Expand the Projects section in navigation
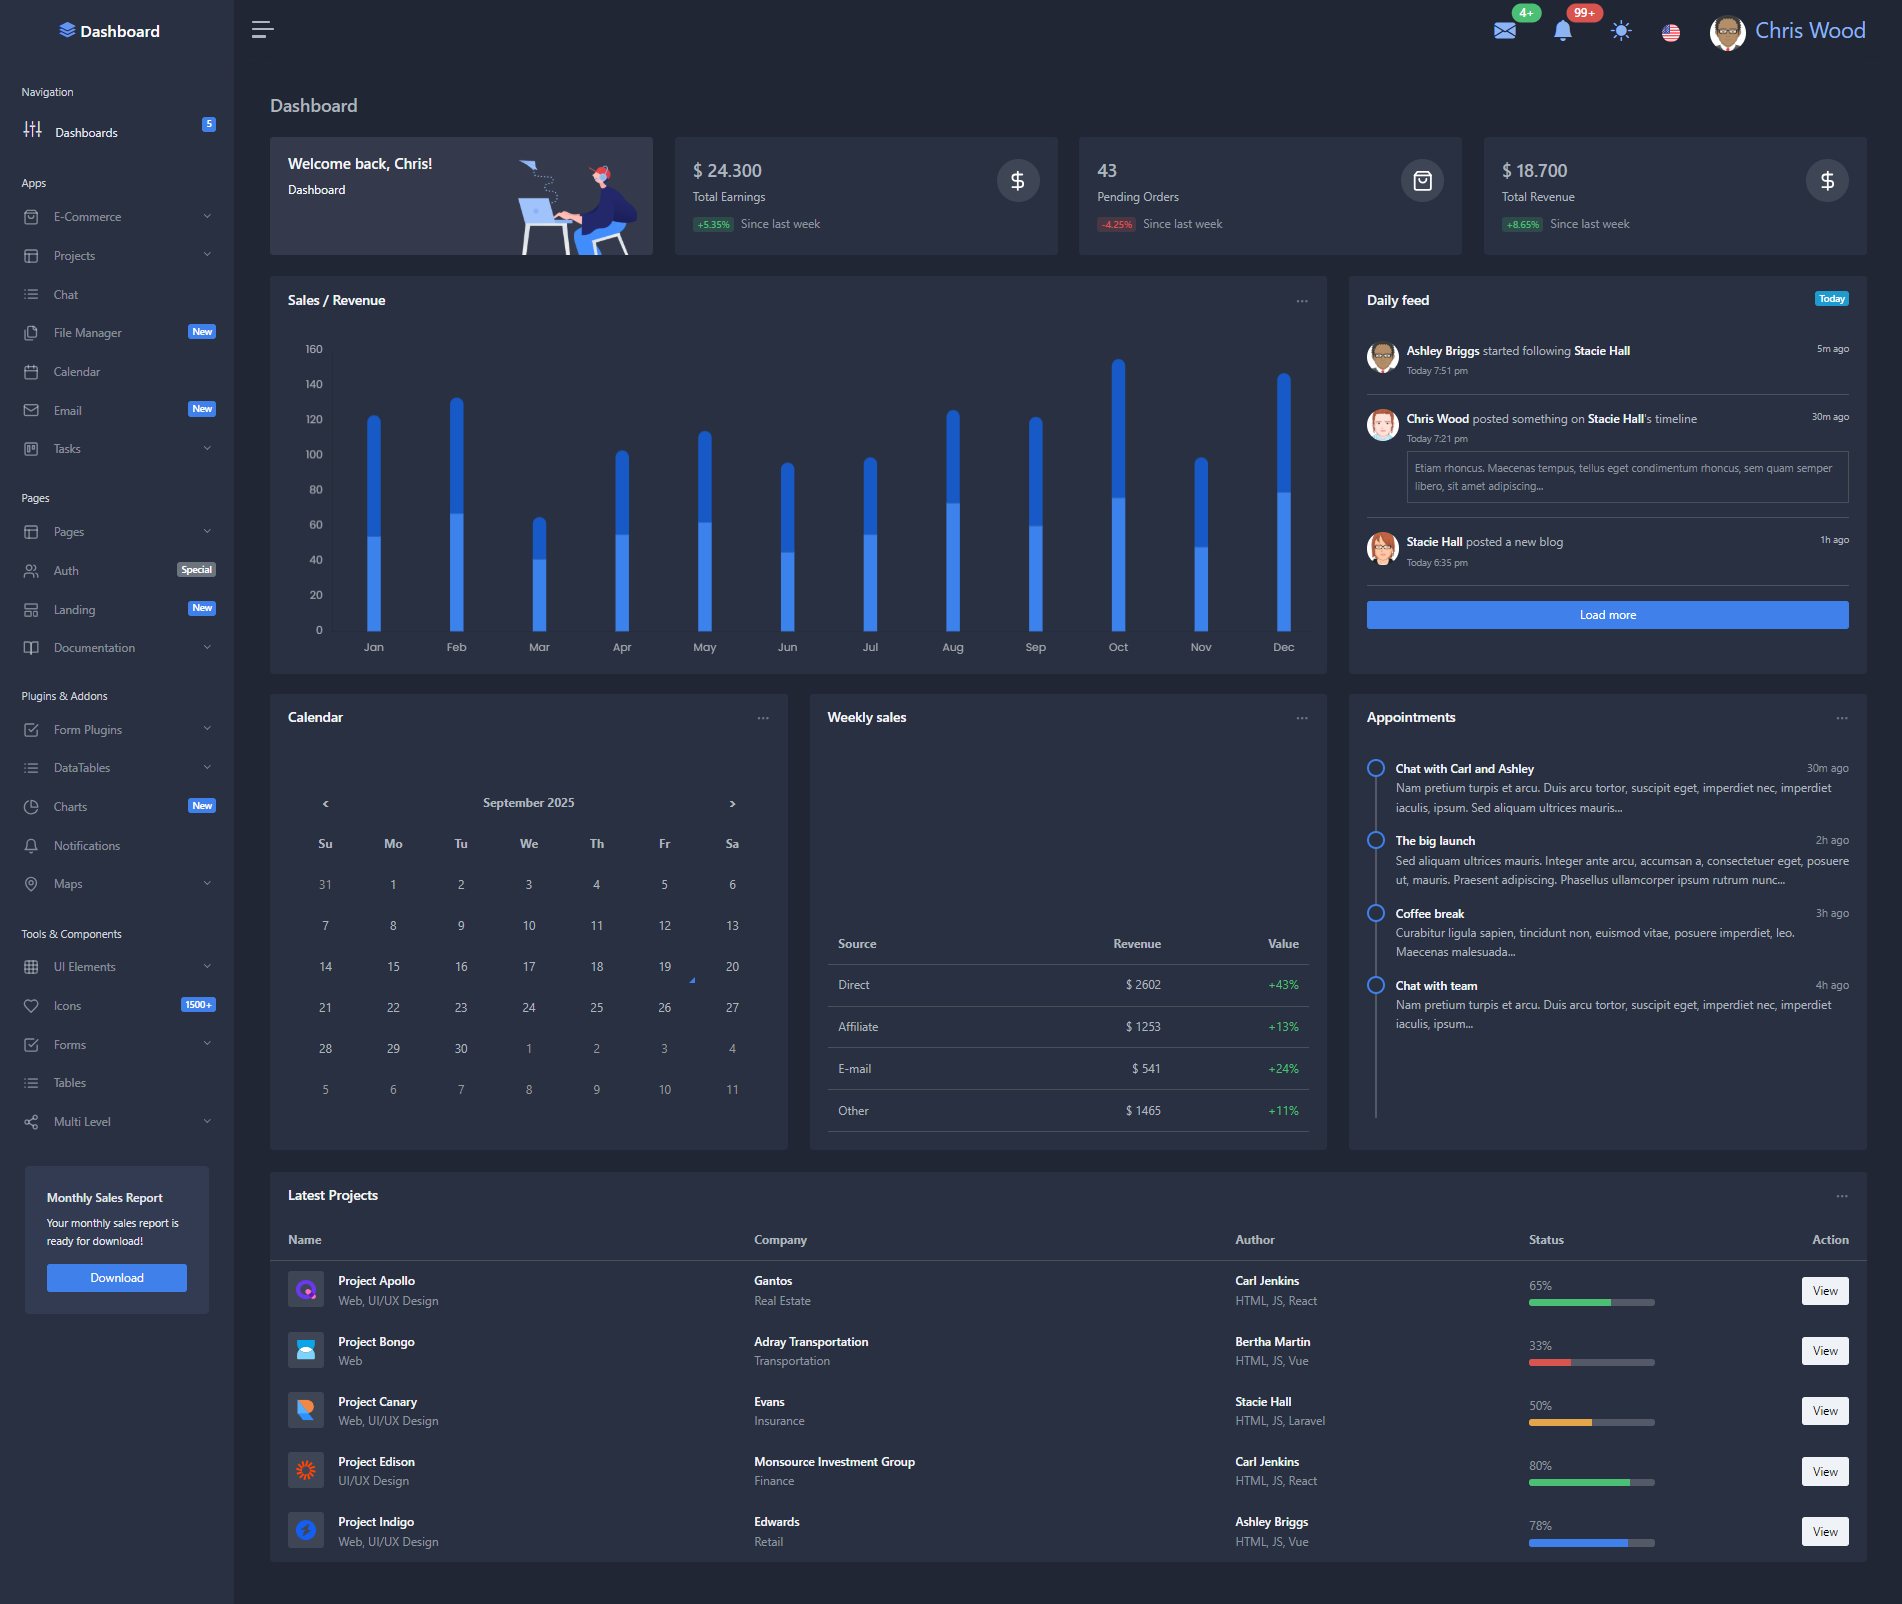Viewport: 1902px width, 1604px height. click(74, 255)
